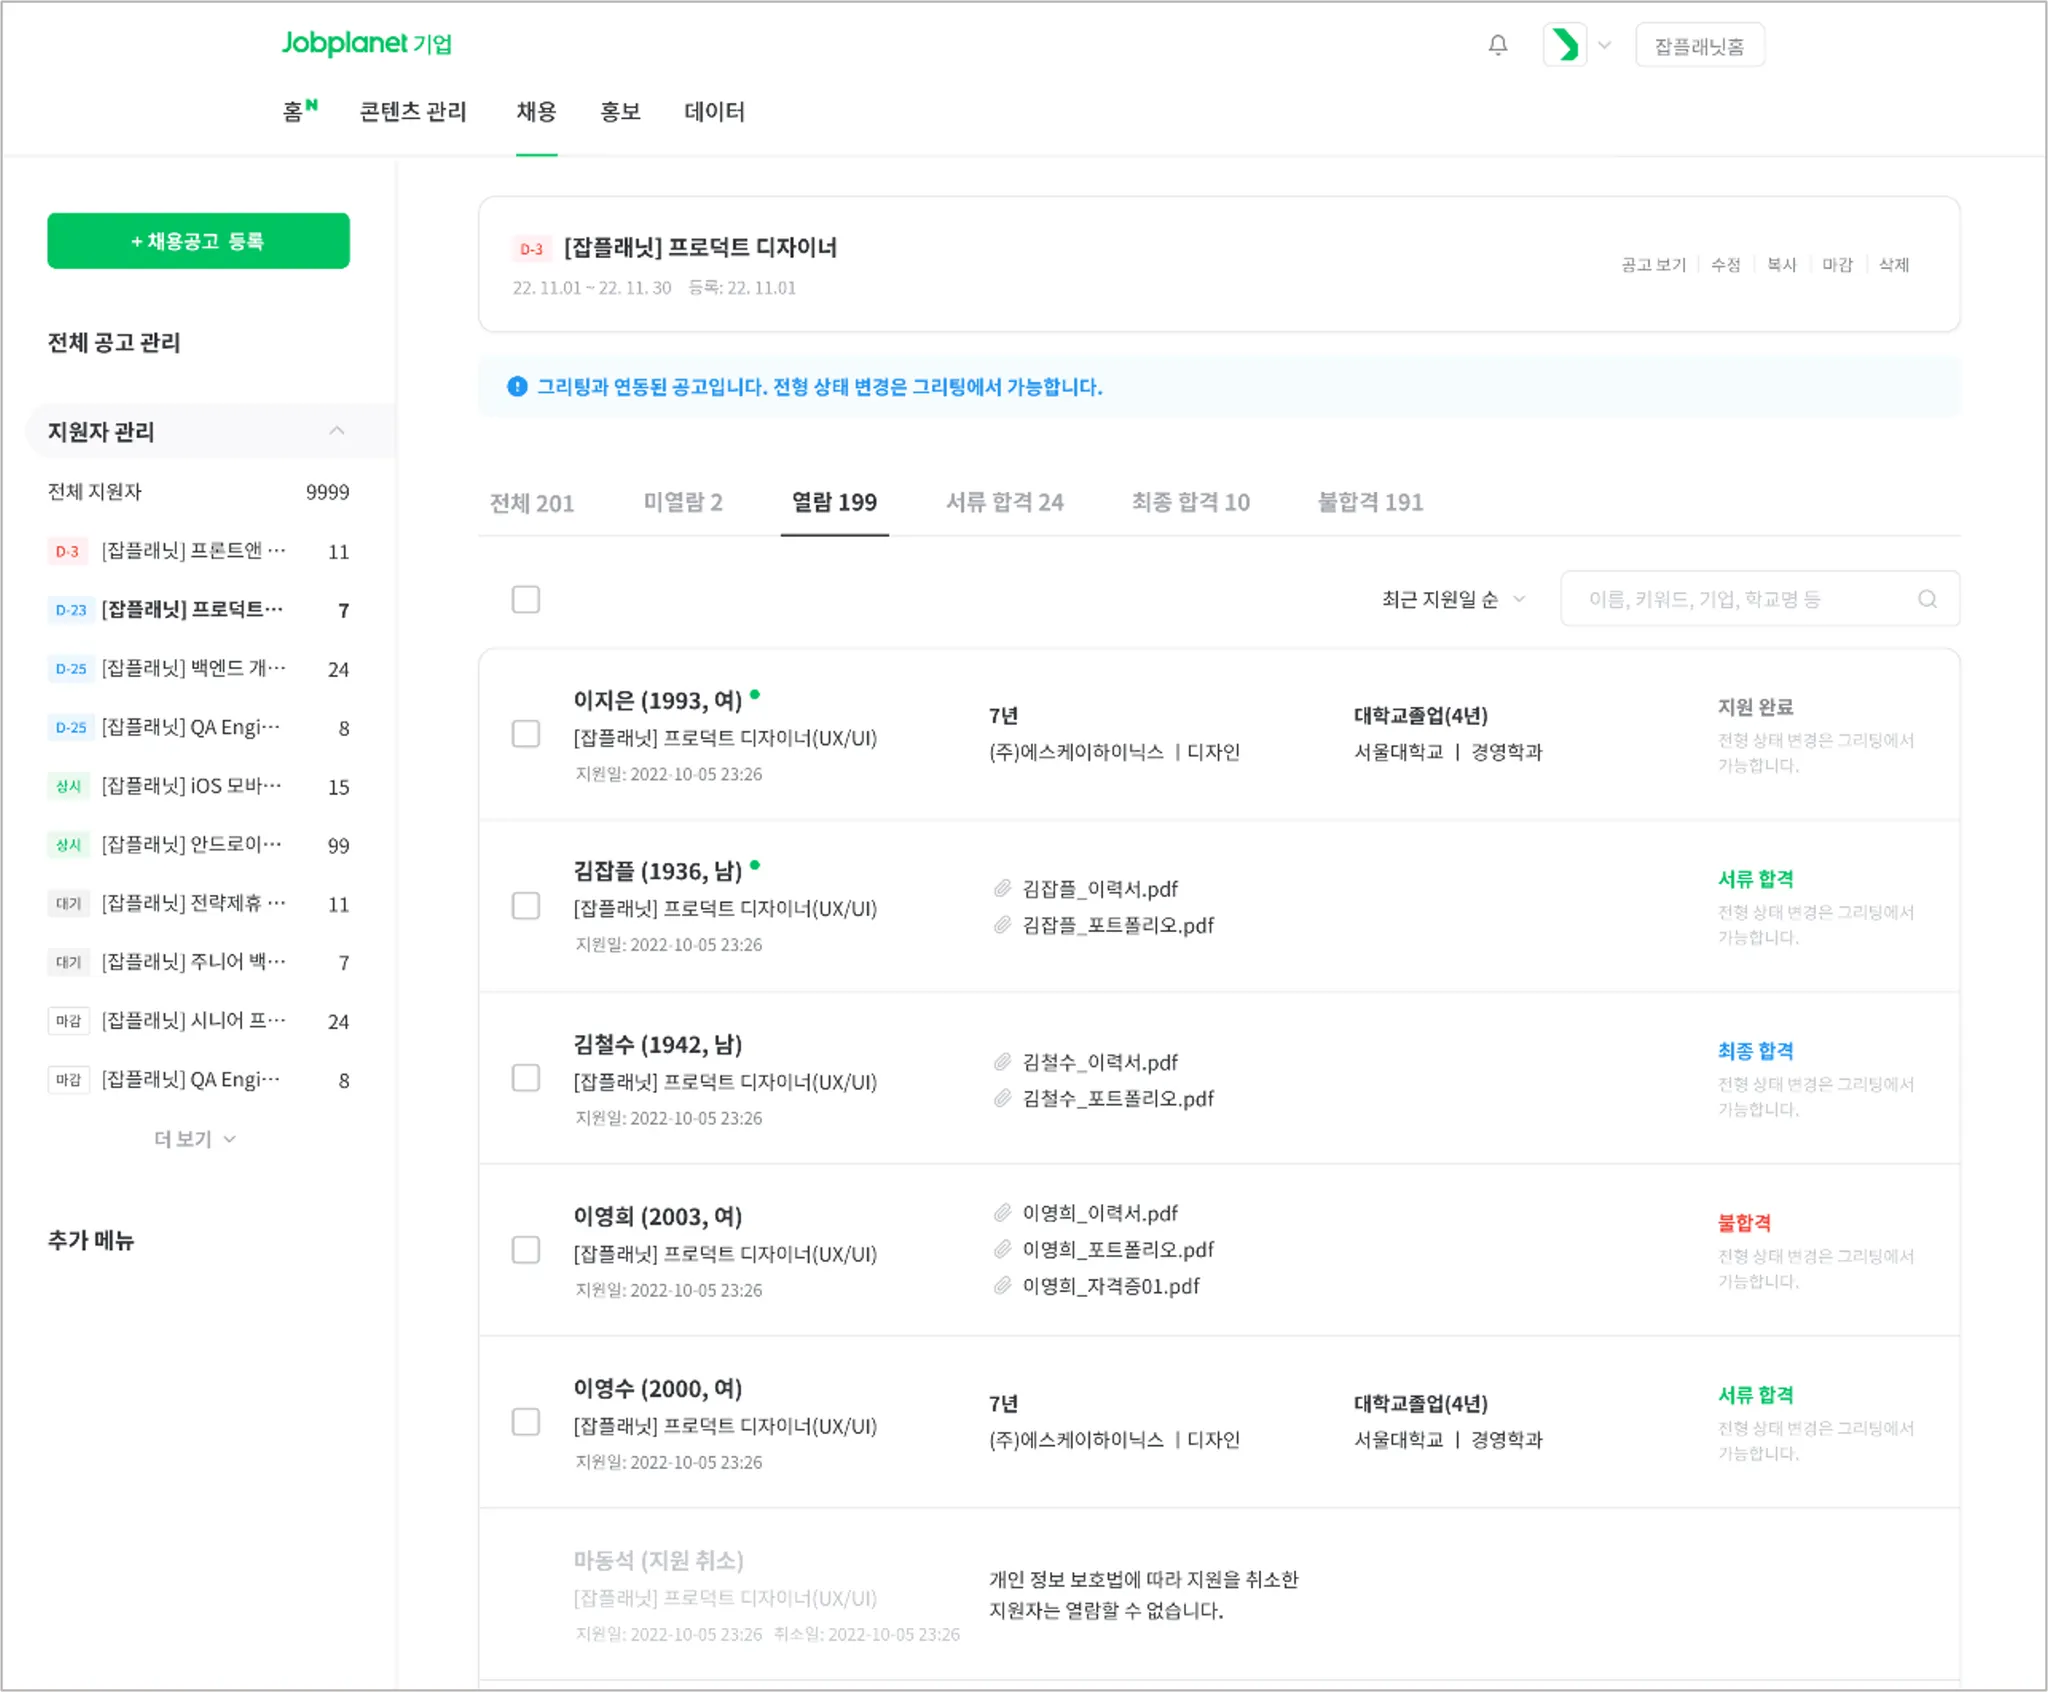Click the 공고 보기 link
Viewport: 2048px width, 1692px height.
(x=1652, y=265)
